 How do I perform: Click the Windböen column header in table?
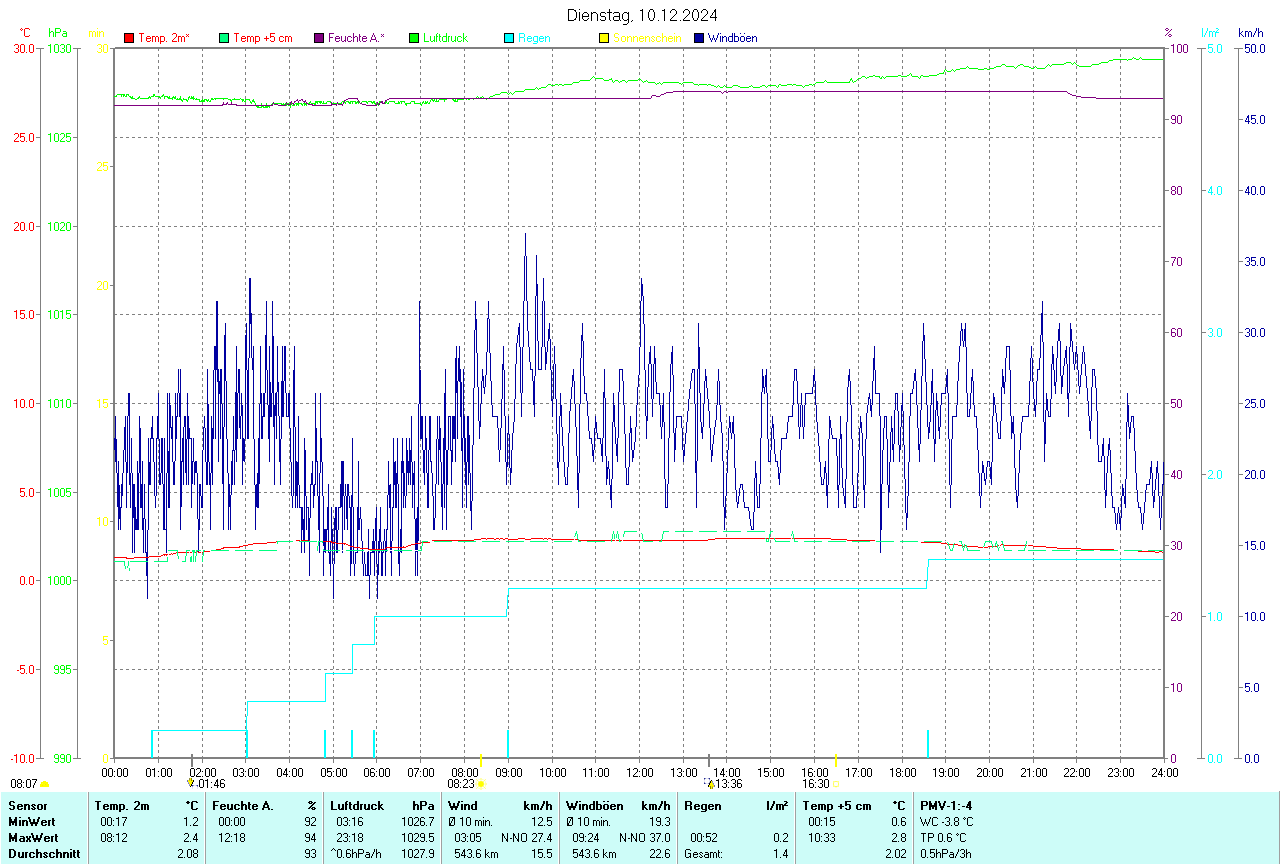593,806
